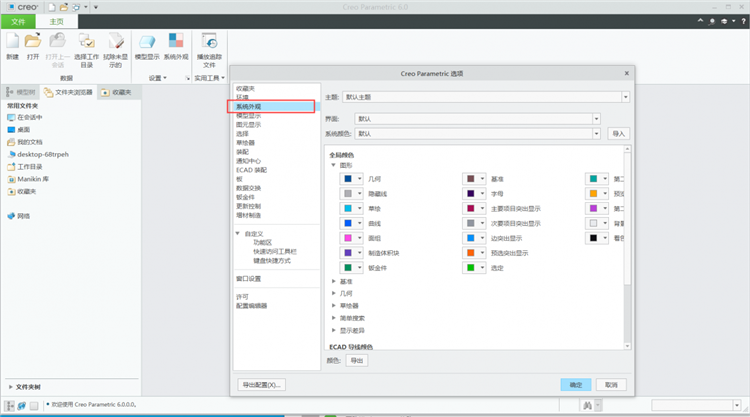Screen dimensions: 750x417
Task: Open the 系统颜色 dropdown
Action: click(x=596, y=134)
